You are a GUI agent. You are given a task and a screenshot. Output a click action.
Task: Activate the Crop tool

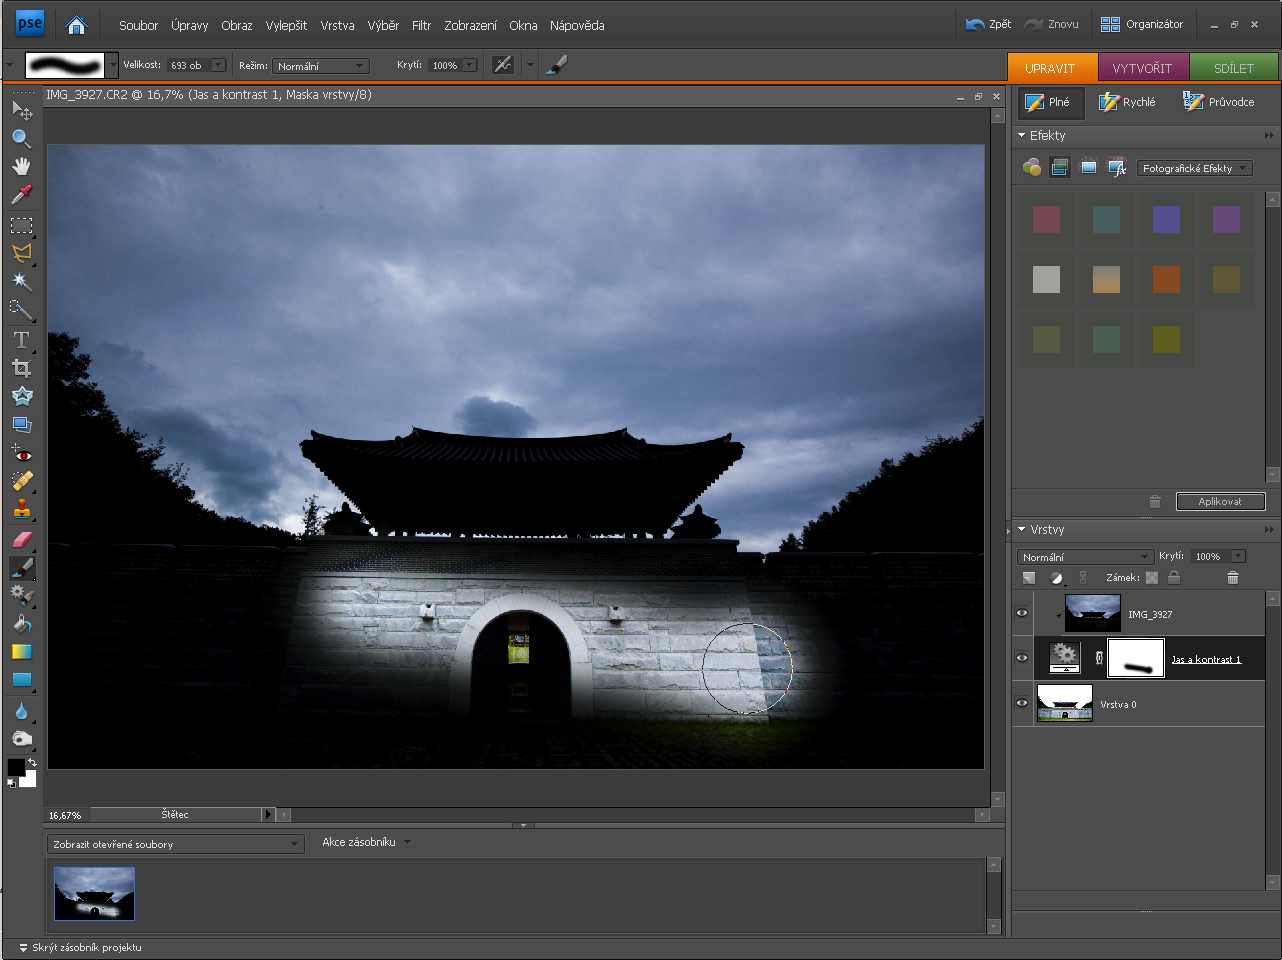[x=21, y=368]
